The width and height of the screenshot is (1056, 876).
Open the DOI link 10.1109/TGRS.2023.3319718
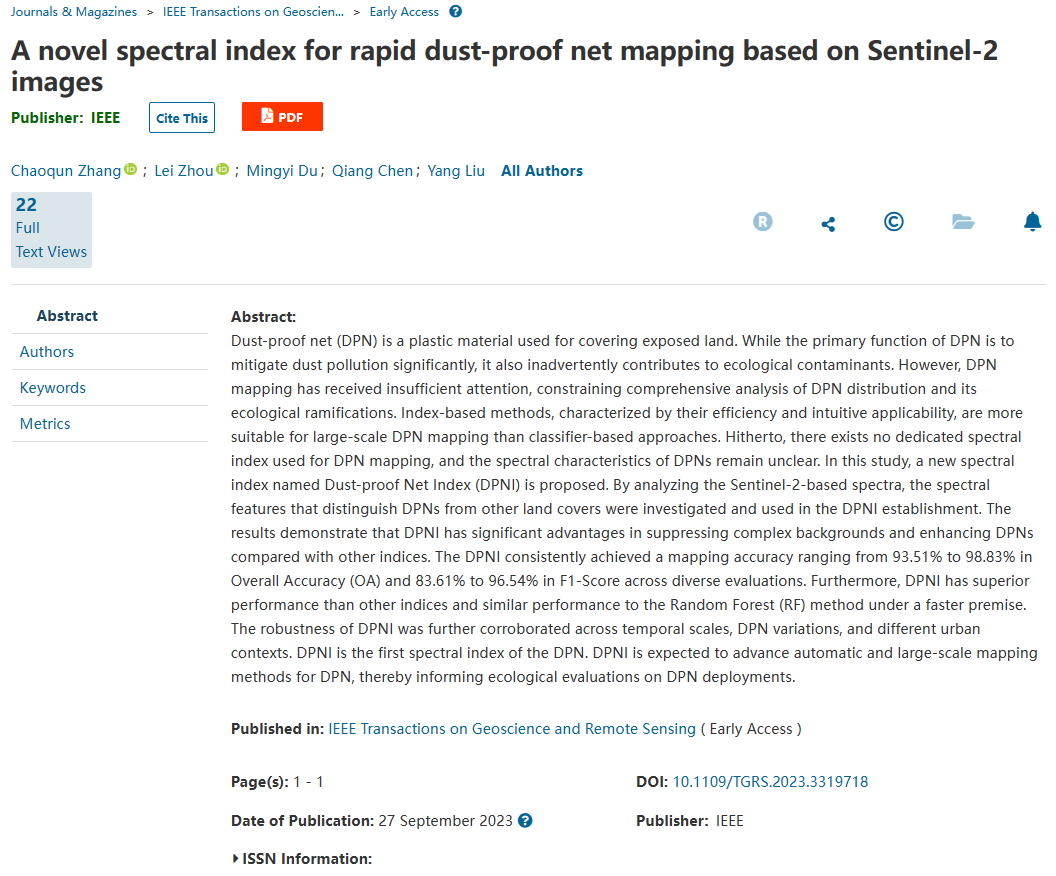click(770, 782)
